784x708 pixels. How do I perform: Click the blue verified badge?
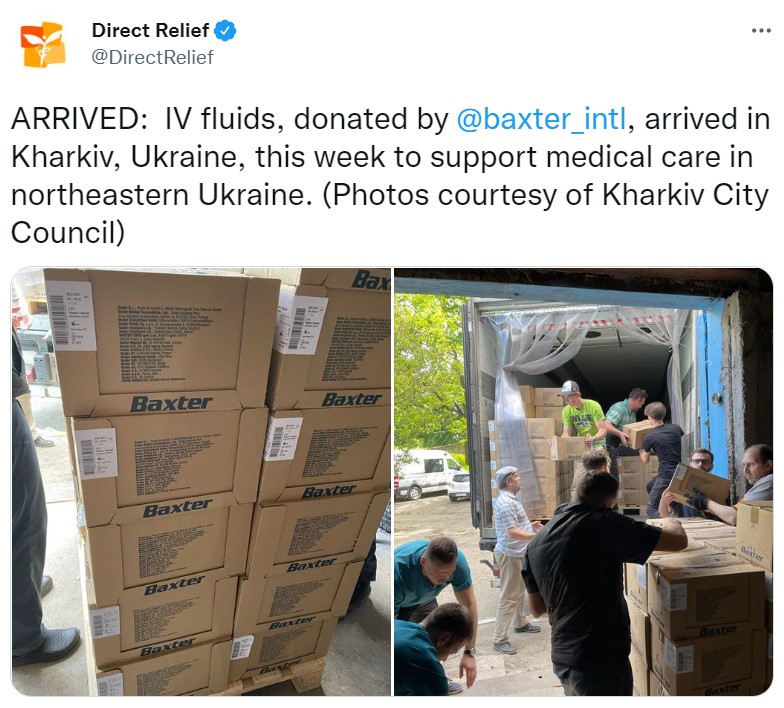pos(226,30)
